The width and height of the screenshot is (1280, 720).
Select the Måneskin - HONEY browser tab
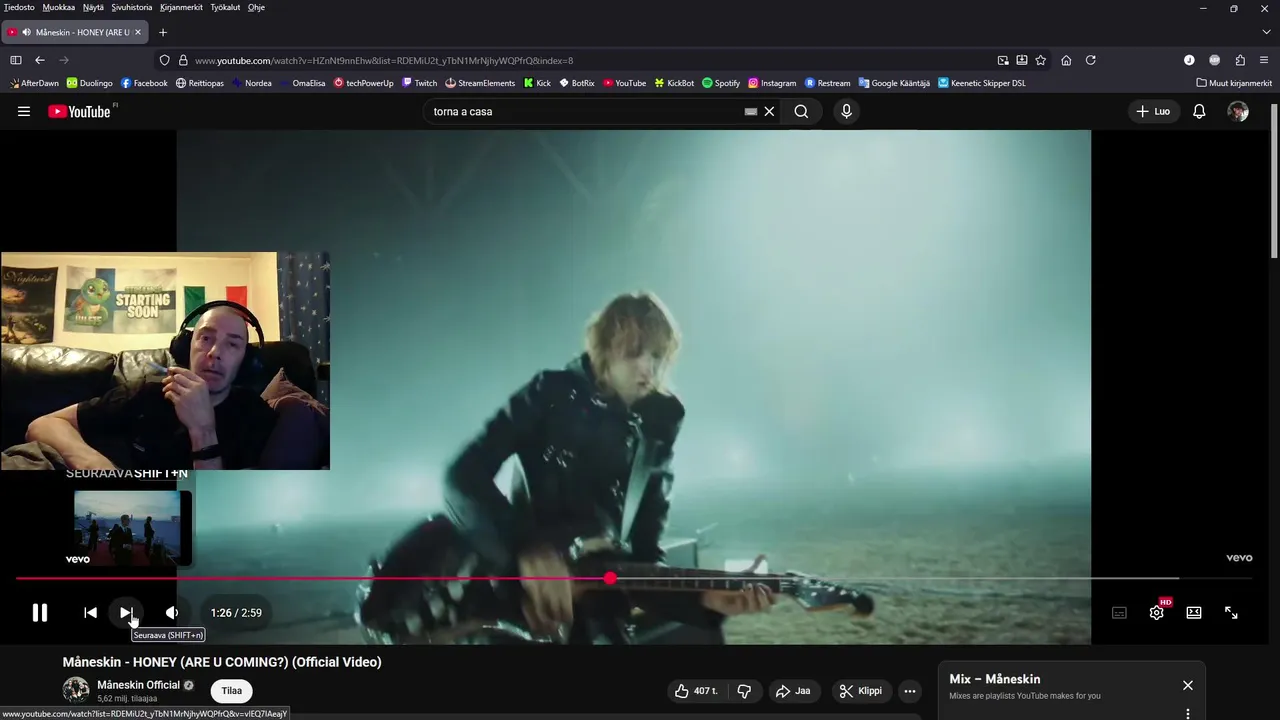pos(75,32)
